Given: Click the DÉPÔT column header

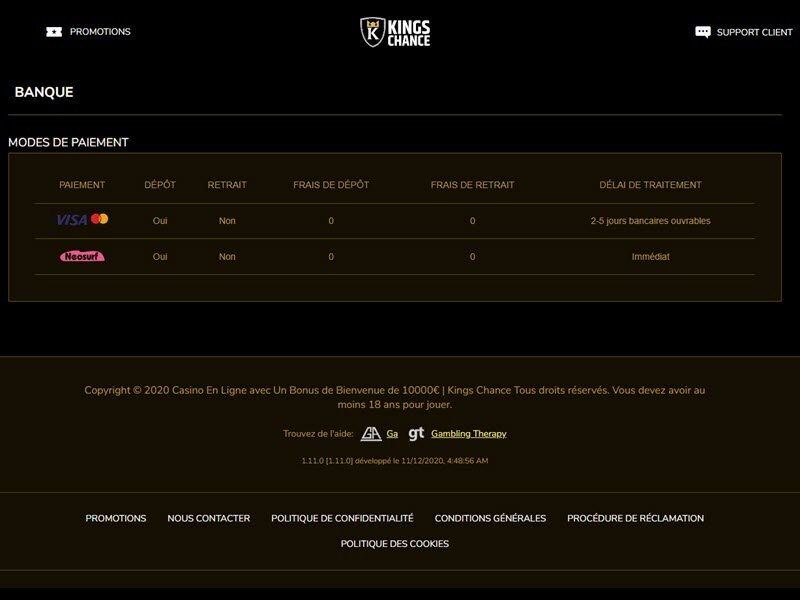Looking at the screenshot, I should click(160, 185).
